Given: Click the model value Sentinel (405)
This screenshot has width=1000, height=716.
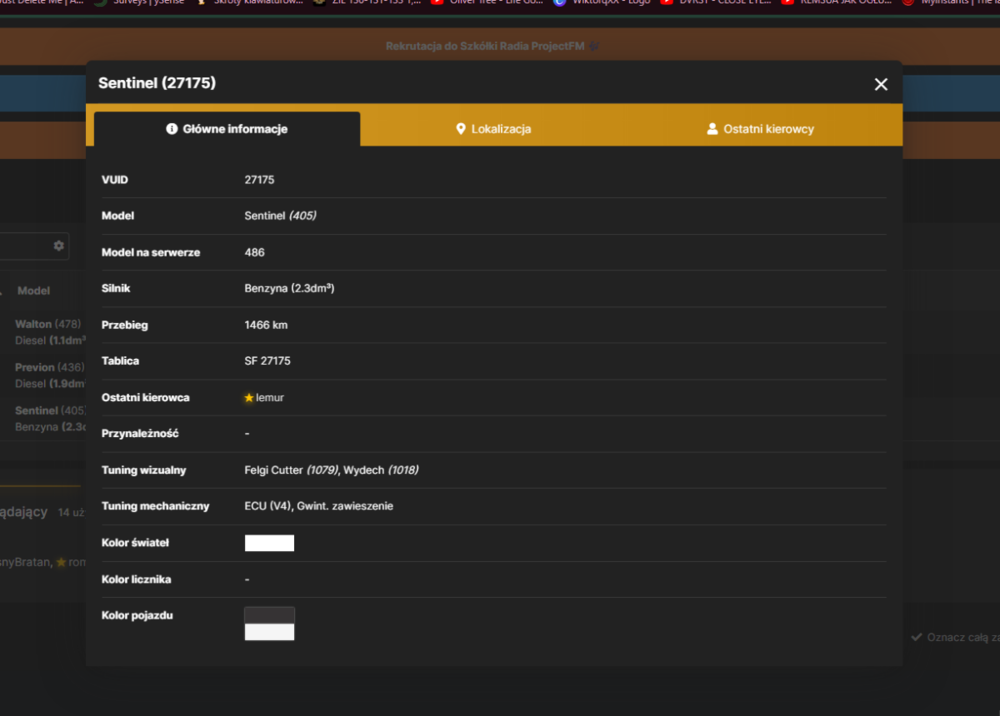Looking at the screenshot, I should tap(280, 216).
